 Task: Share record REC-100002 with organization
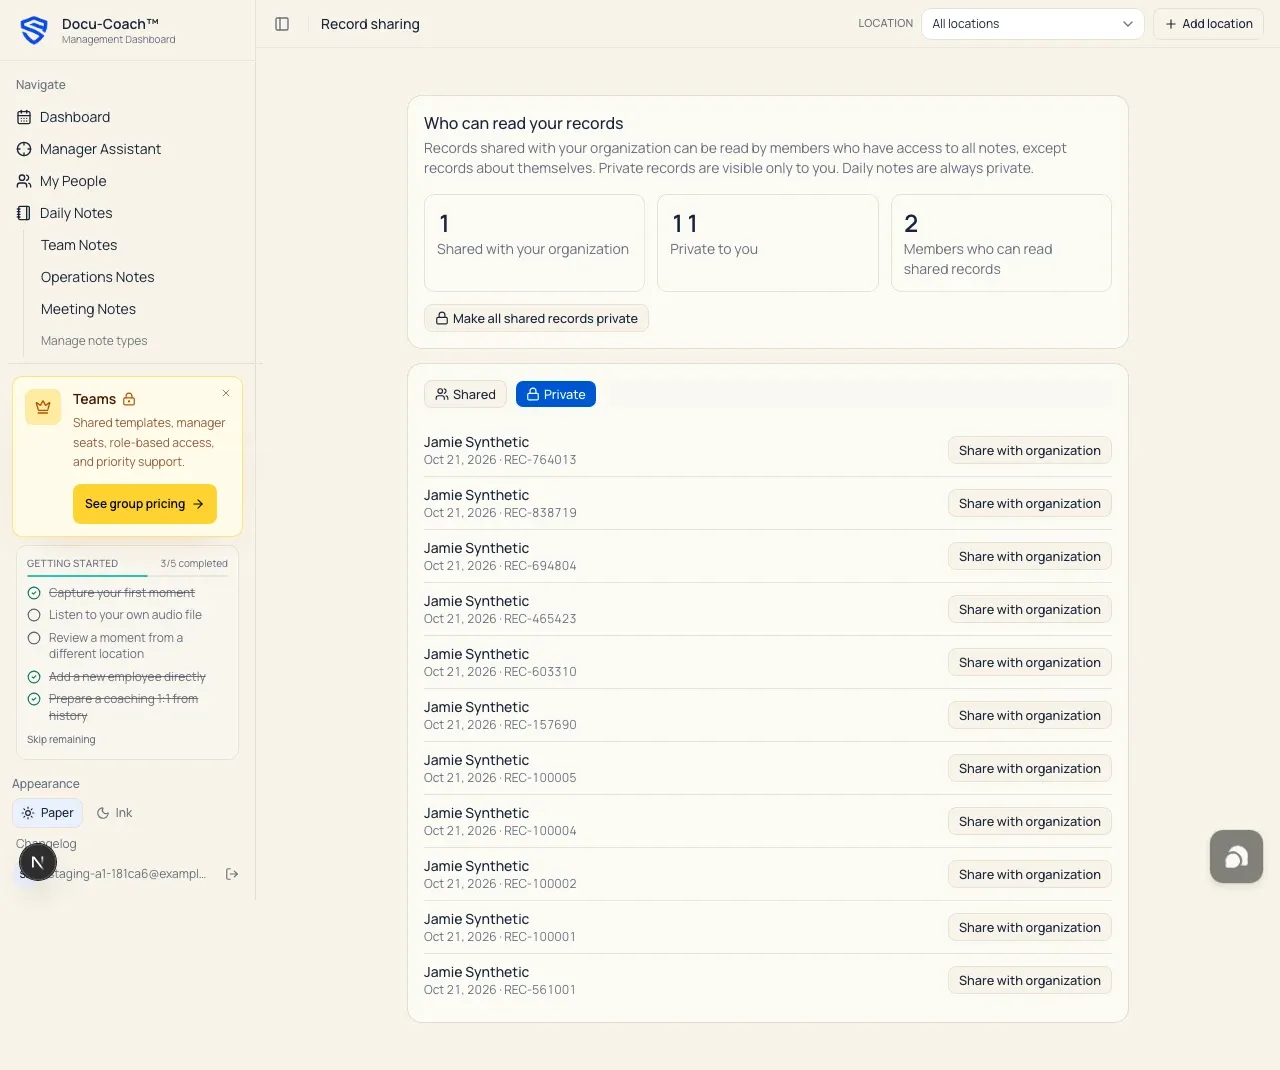[x=1029, y=875]
